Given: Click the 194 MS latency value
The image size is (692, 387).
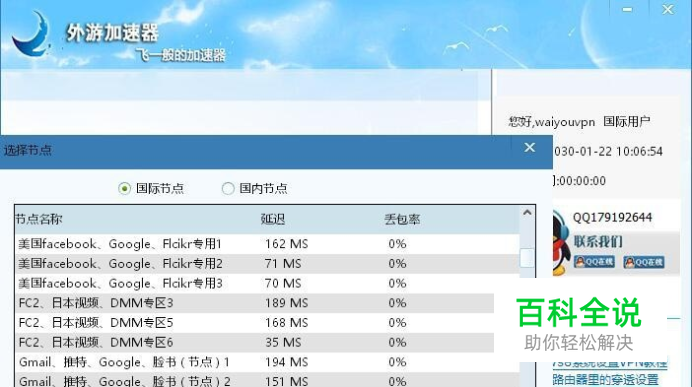Looking at the screenshot, I should coord(286,362).
